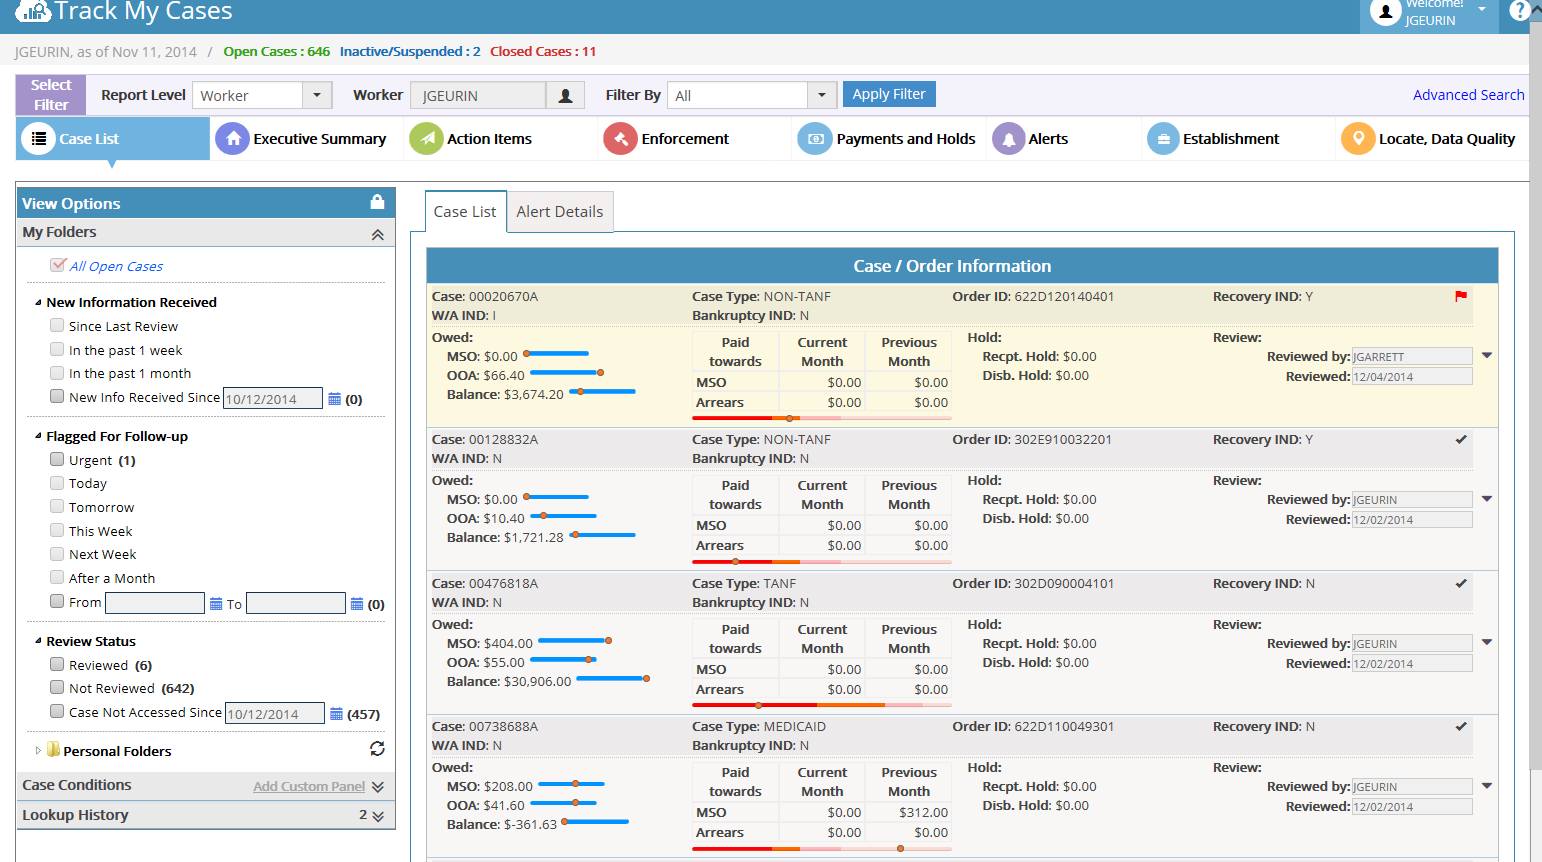The width and height of the screenshot is (1542, 862).
Task: Click the Apply Filter button
Action: coord(889,94)
